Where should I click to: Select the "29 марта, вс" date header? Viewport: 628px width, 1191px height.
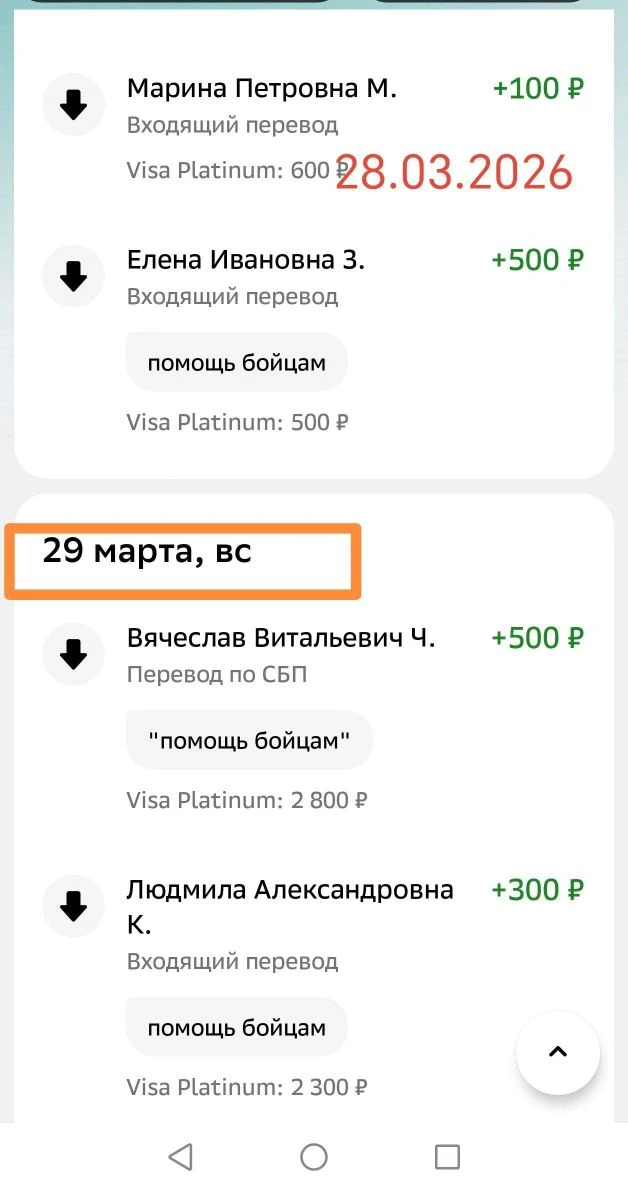(148, 551)
